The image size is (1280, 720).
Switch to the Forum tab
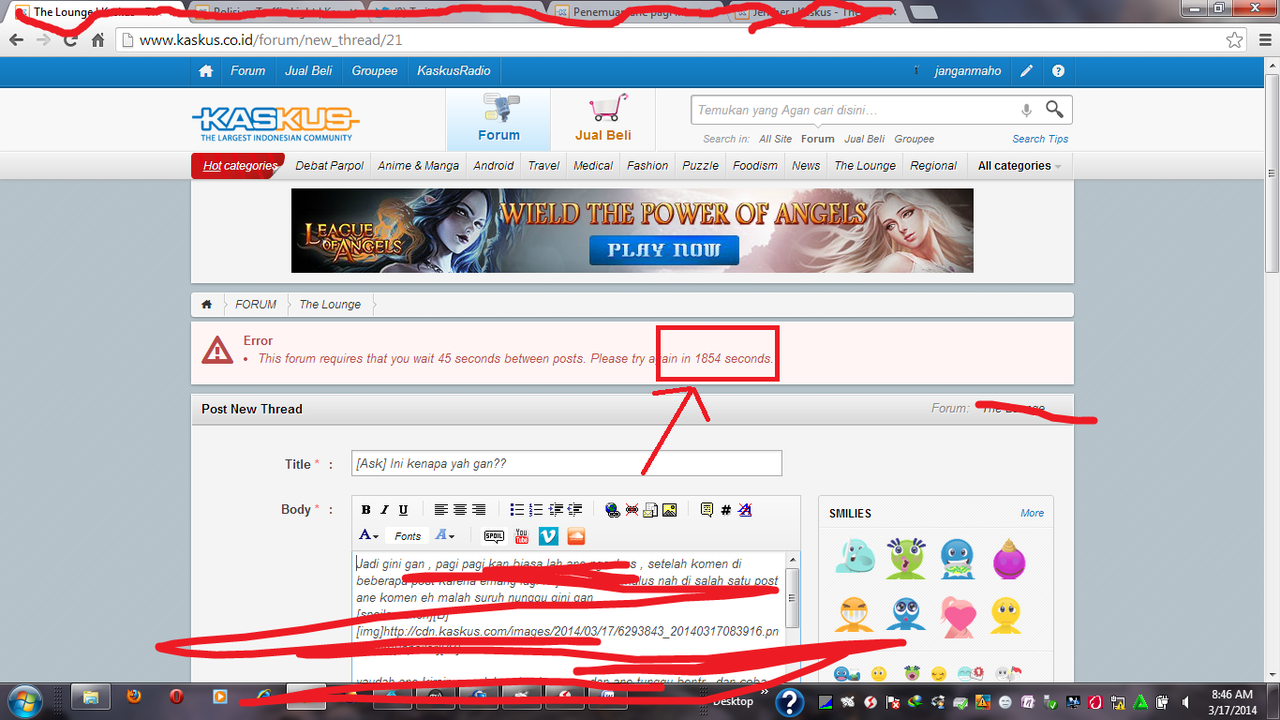click(x=498, y=119)
